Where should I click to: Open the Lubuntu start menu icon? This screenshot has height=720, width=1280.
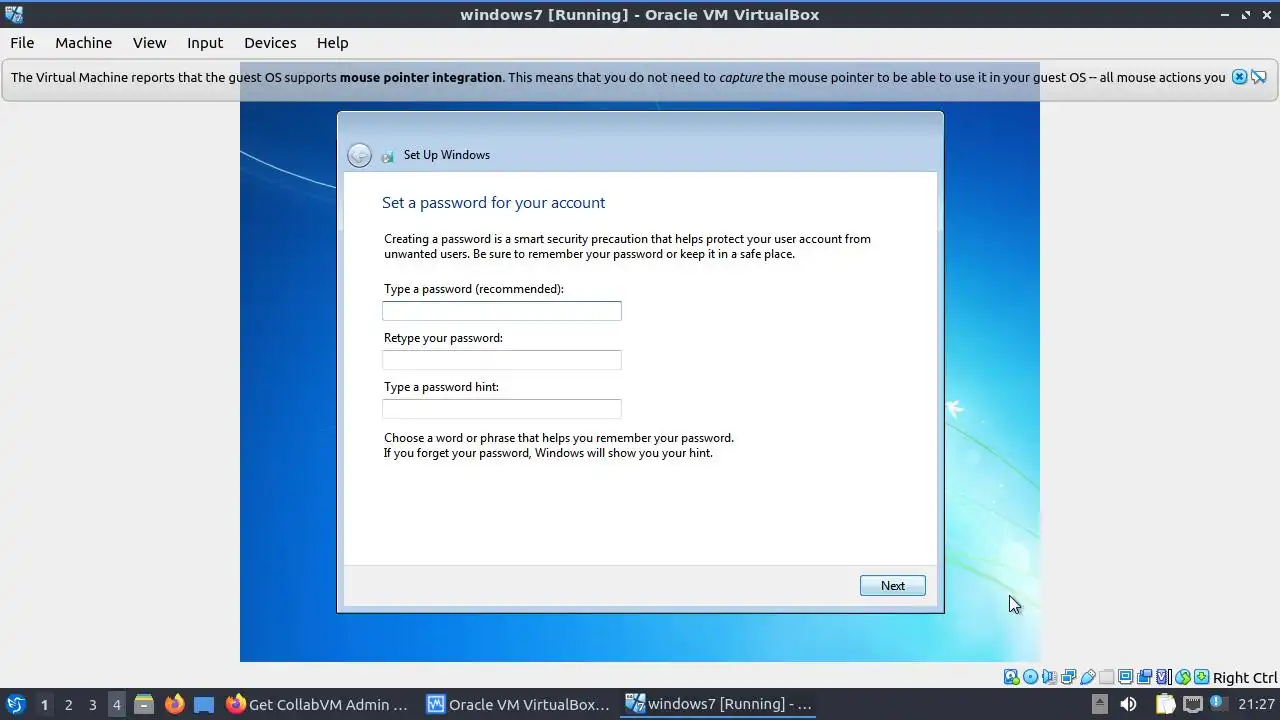click(15, 704)
